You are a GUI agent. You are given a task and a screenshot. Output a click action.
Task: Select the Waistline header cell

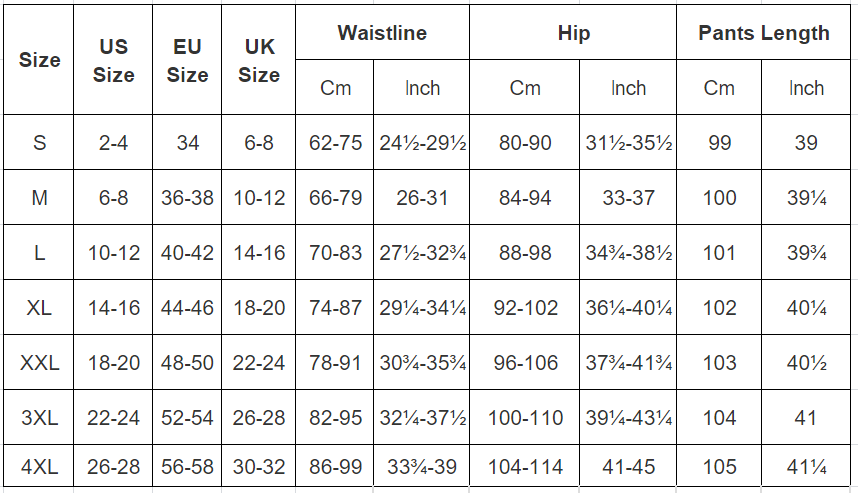coord(382,32)
